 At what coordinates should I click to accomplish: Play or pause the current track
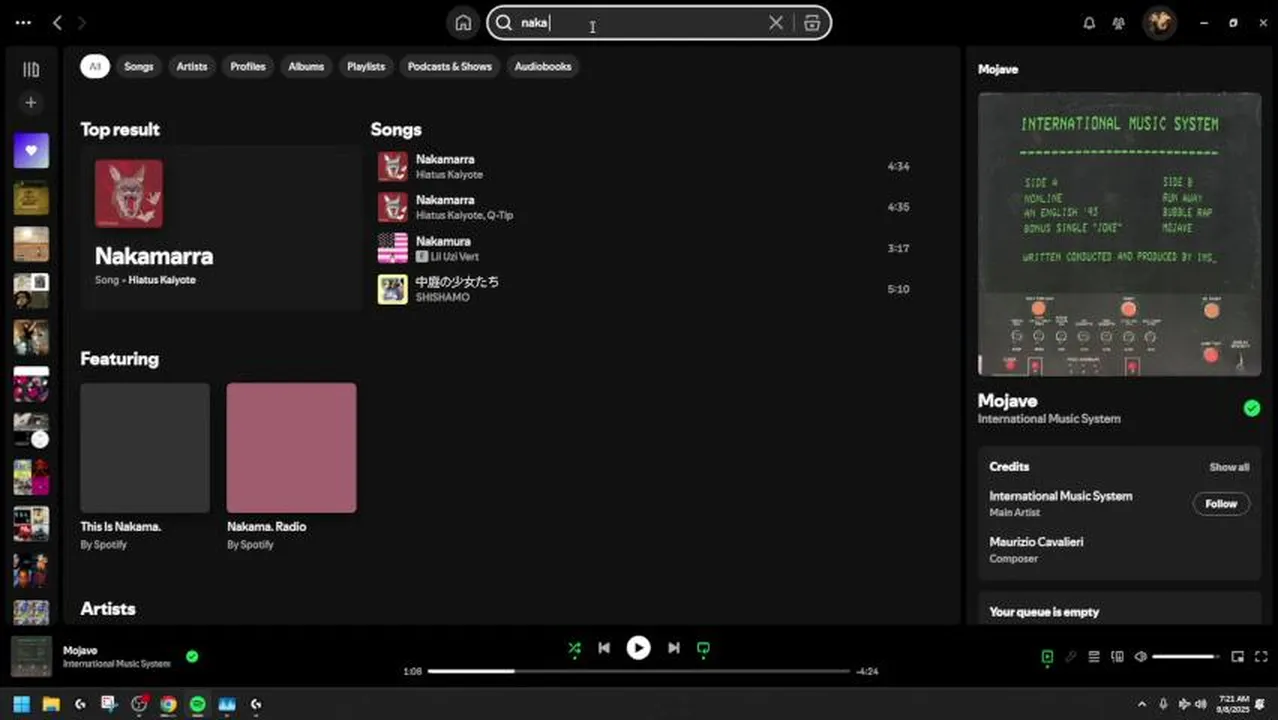tap(638, 648)
